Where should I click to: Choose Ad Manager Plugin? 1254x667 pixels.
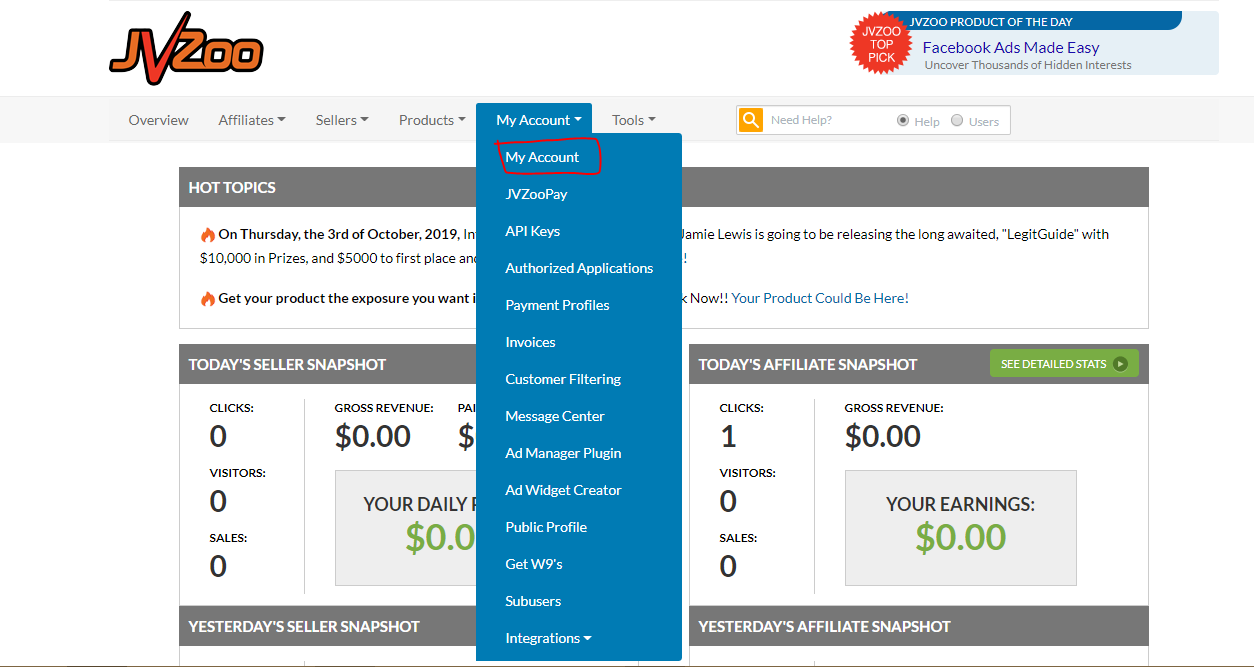563,453
